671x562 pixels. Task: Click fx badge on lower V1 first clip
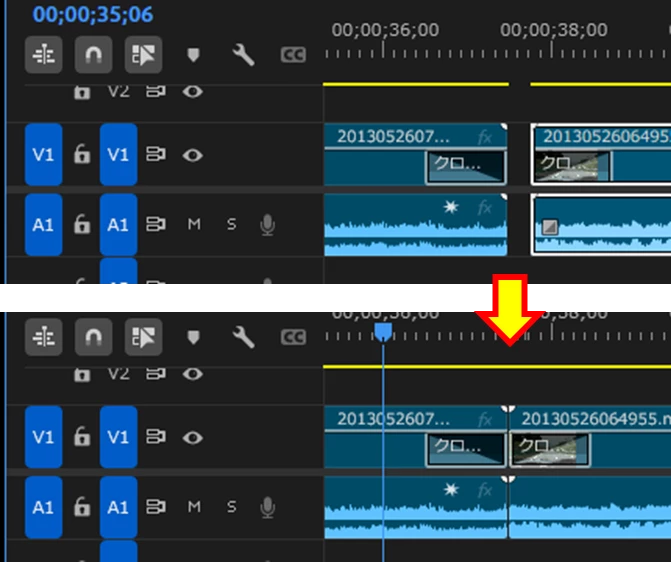pos(485,420)
